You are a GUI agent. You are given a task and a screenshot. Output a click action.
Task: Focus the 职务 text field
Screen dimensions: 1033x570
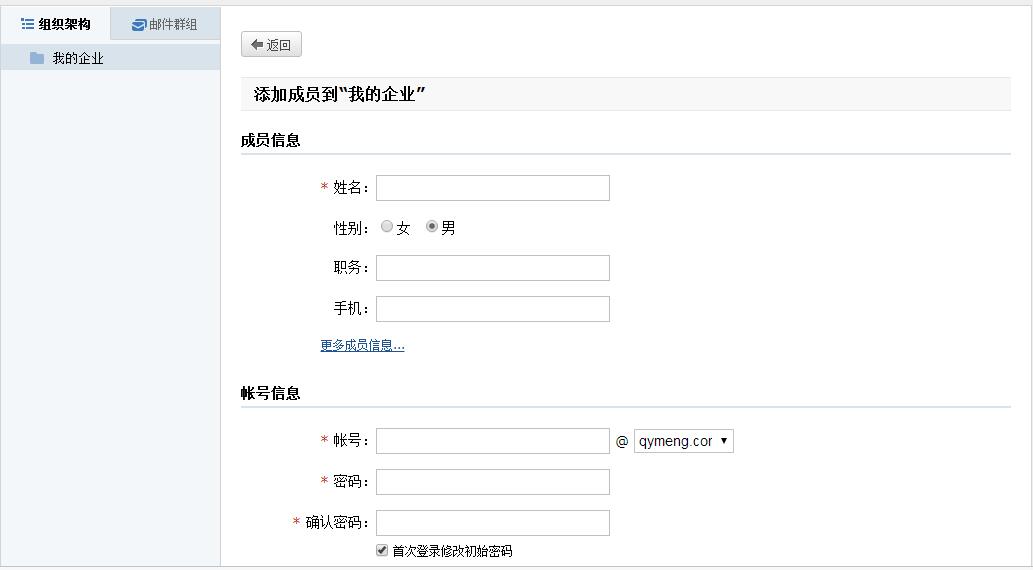click(x=492, y=268)
